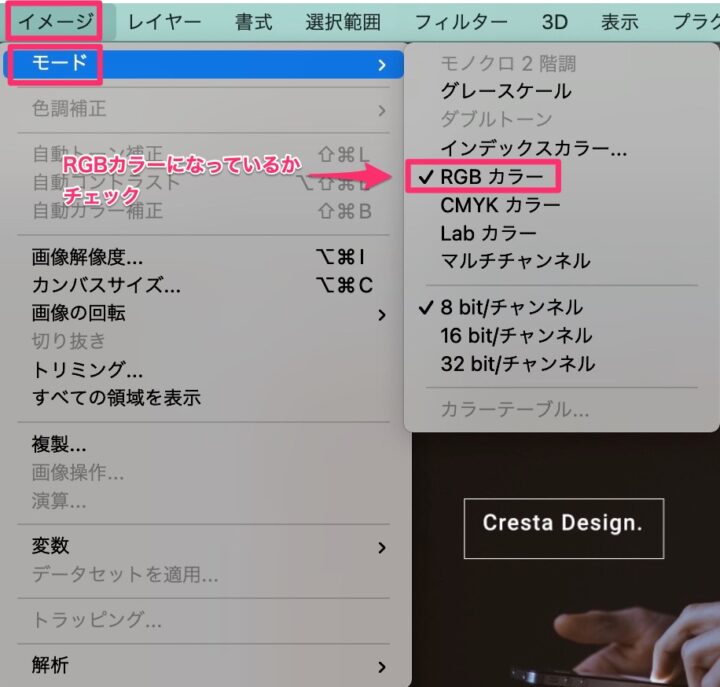Switch mode to グレースケール
Screen dimensions: 720x687
(561, 91)
